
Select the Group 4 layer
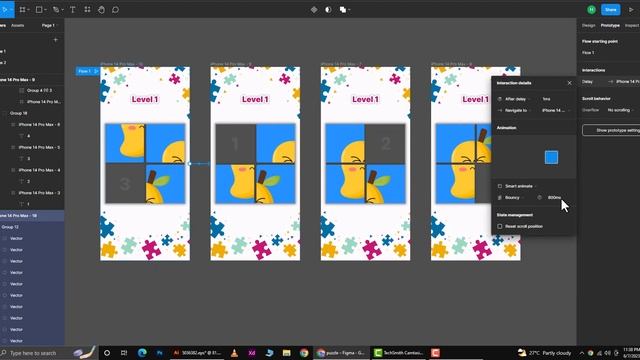pyautogui.click(x=39, y=91)
